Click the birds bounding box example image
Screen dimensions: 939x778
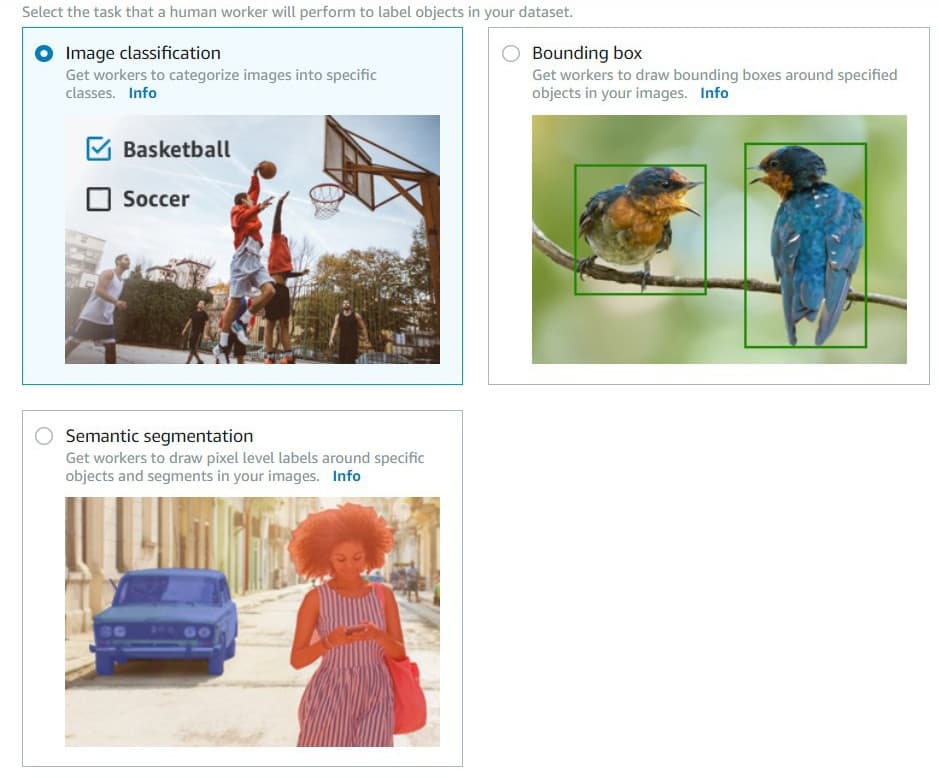point(719,239)
